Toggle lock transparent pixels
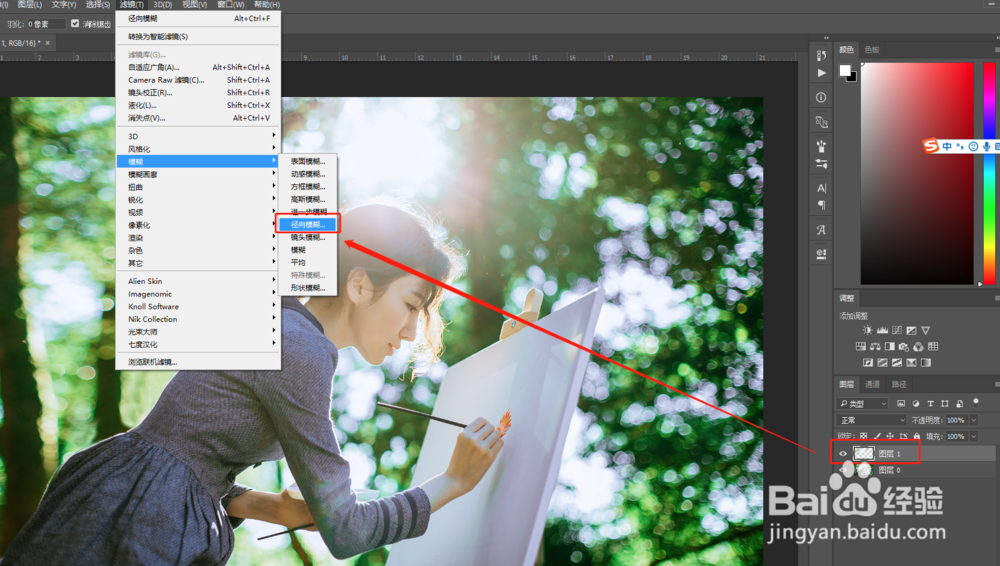This screenshot has height=566, width=1000. (x=864, y=436)
